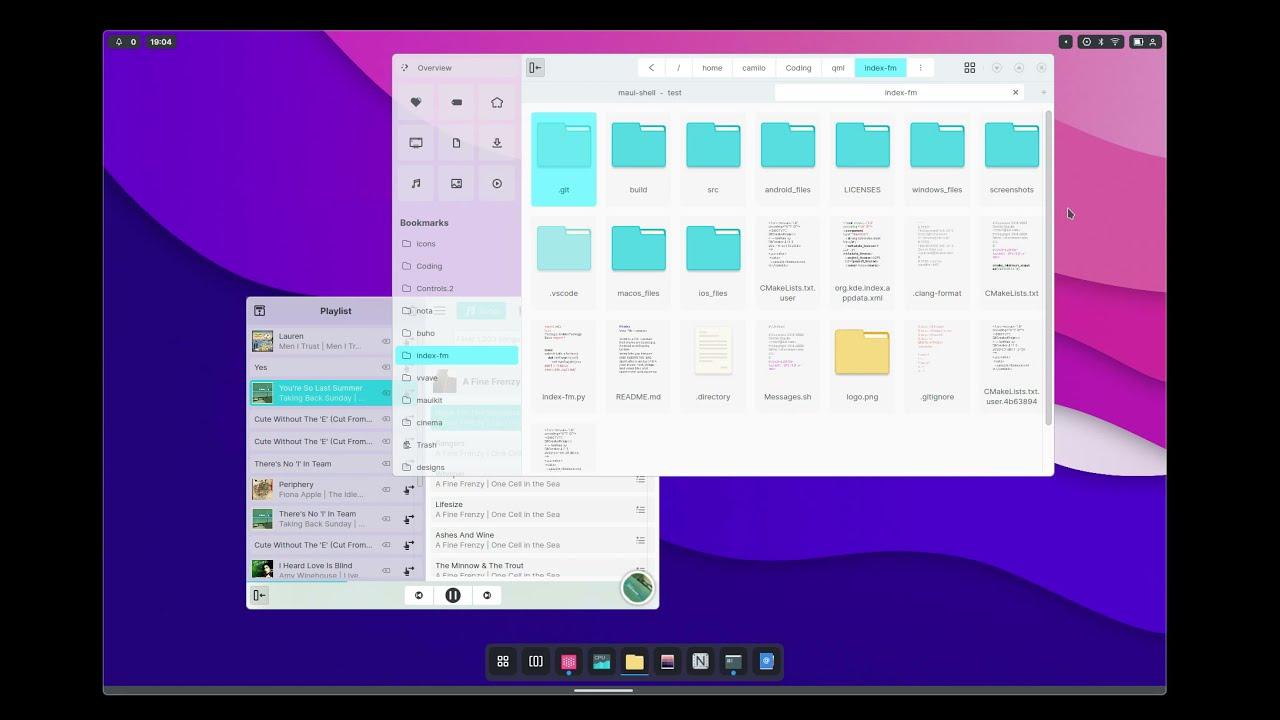Navigate to qml in breadcrumb
This screenshot has width=1280, height=720.
pyautogui.click(x=838, y=68)
